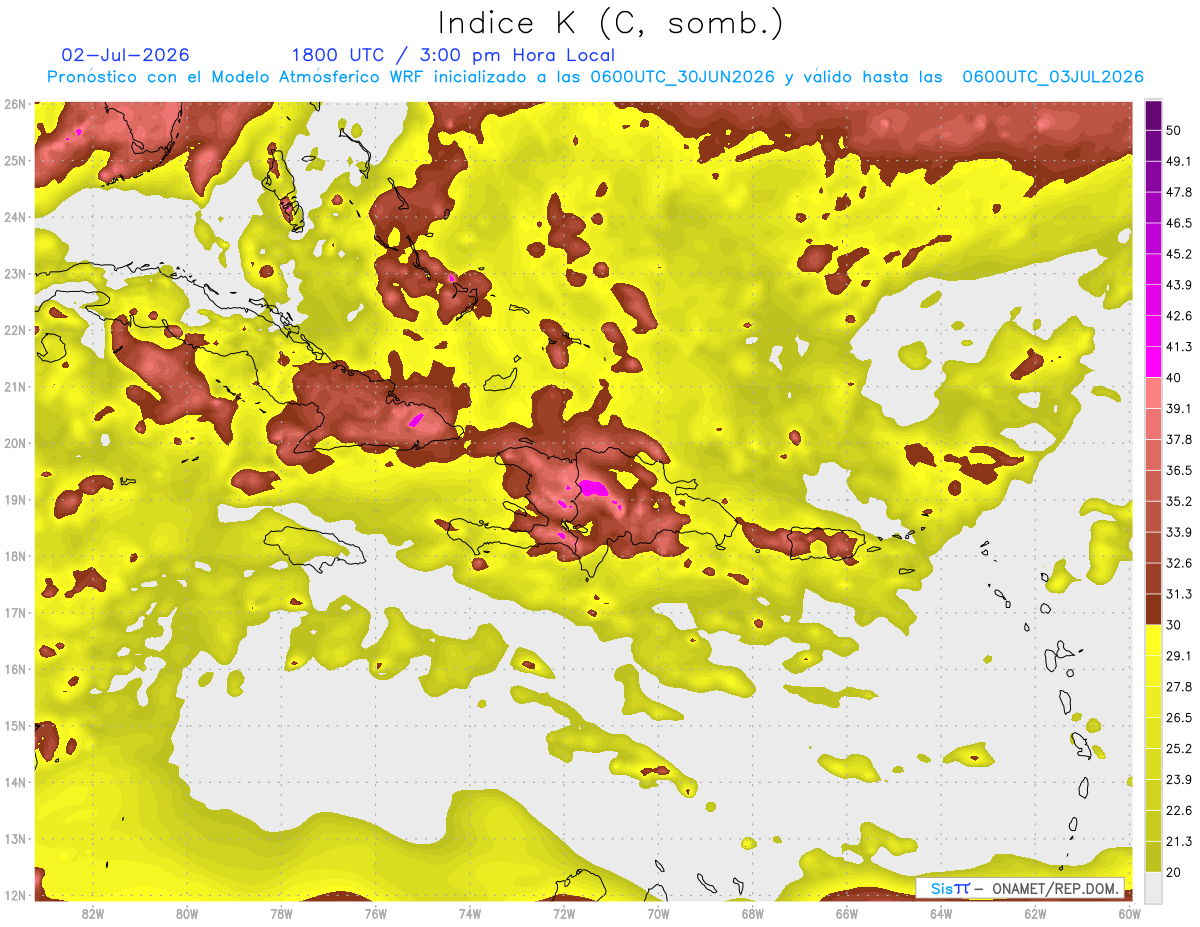This screenshot has height=927, width=1200.
Task: Click the 72W longitude label
Action: 564,914
